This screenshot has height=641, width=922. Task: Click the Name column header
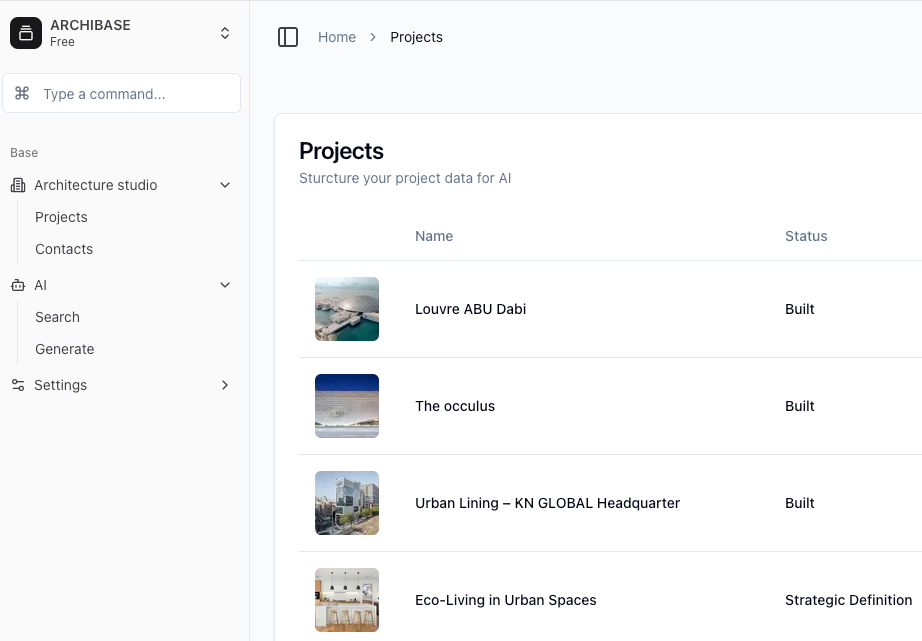click(434, 236)
